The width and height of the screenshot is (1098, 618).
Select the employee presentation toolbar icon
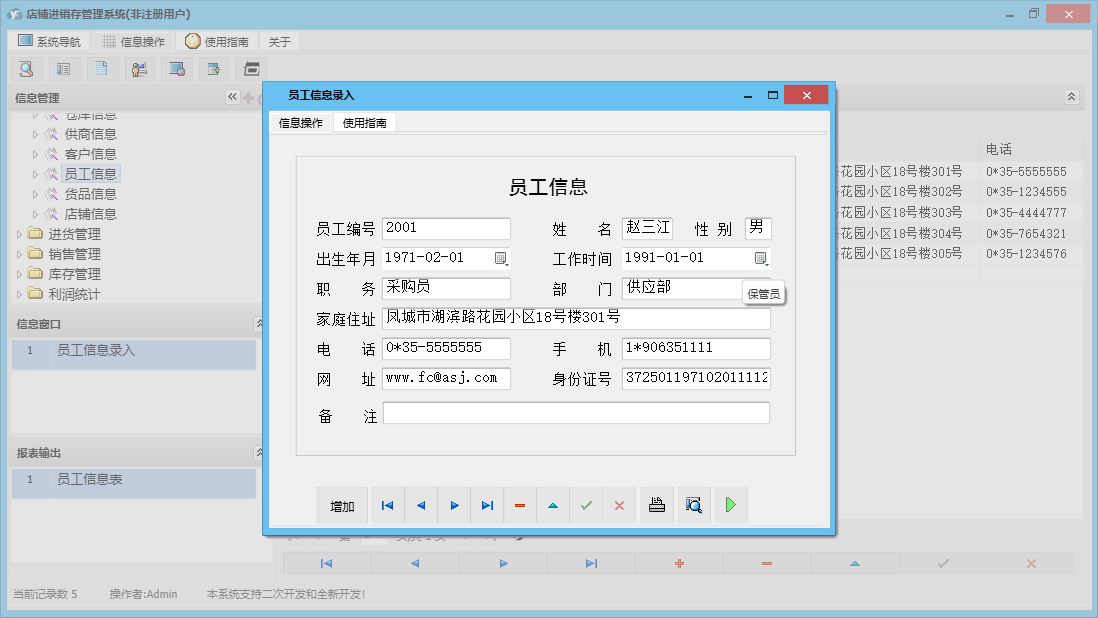139,69
